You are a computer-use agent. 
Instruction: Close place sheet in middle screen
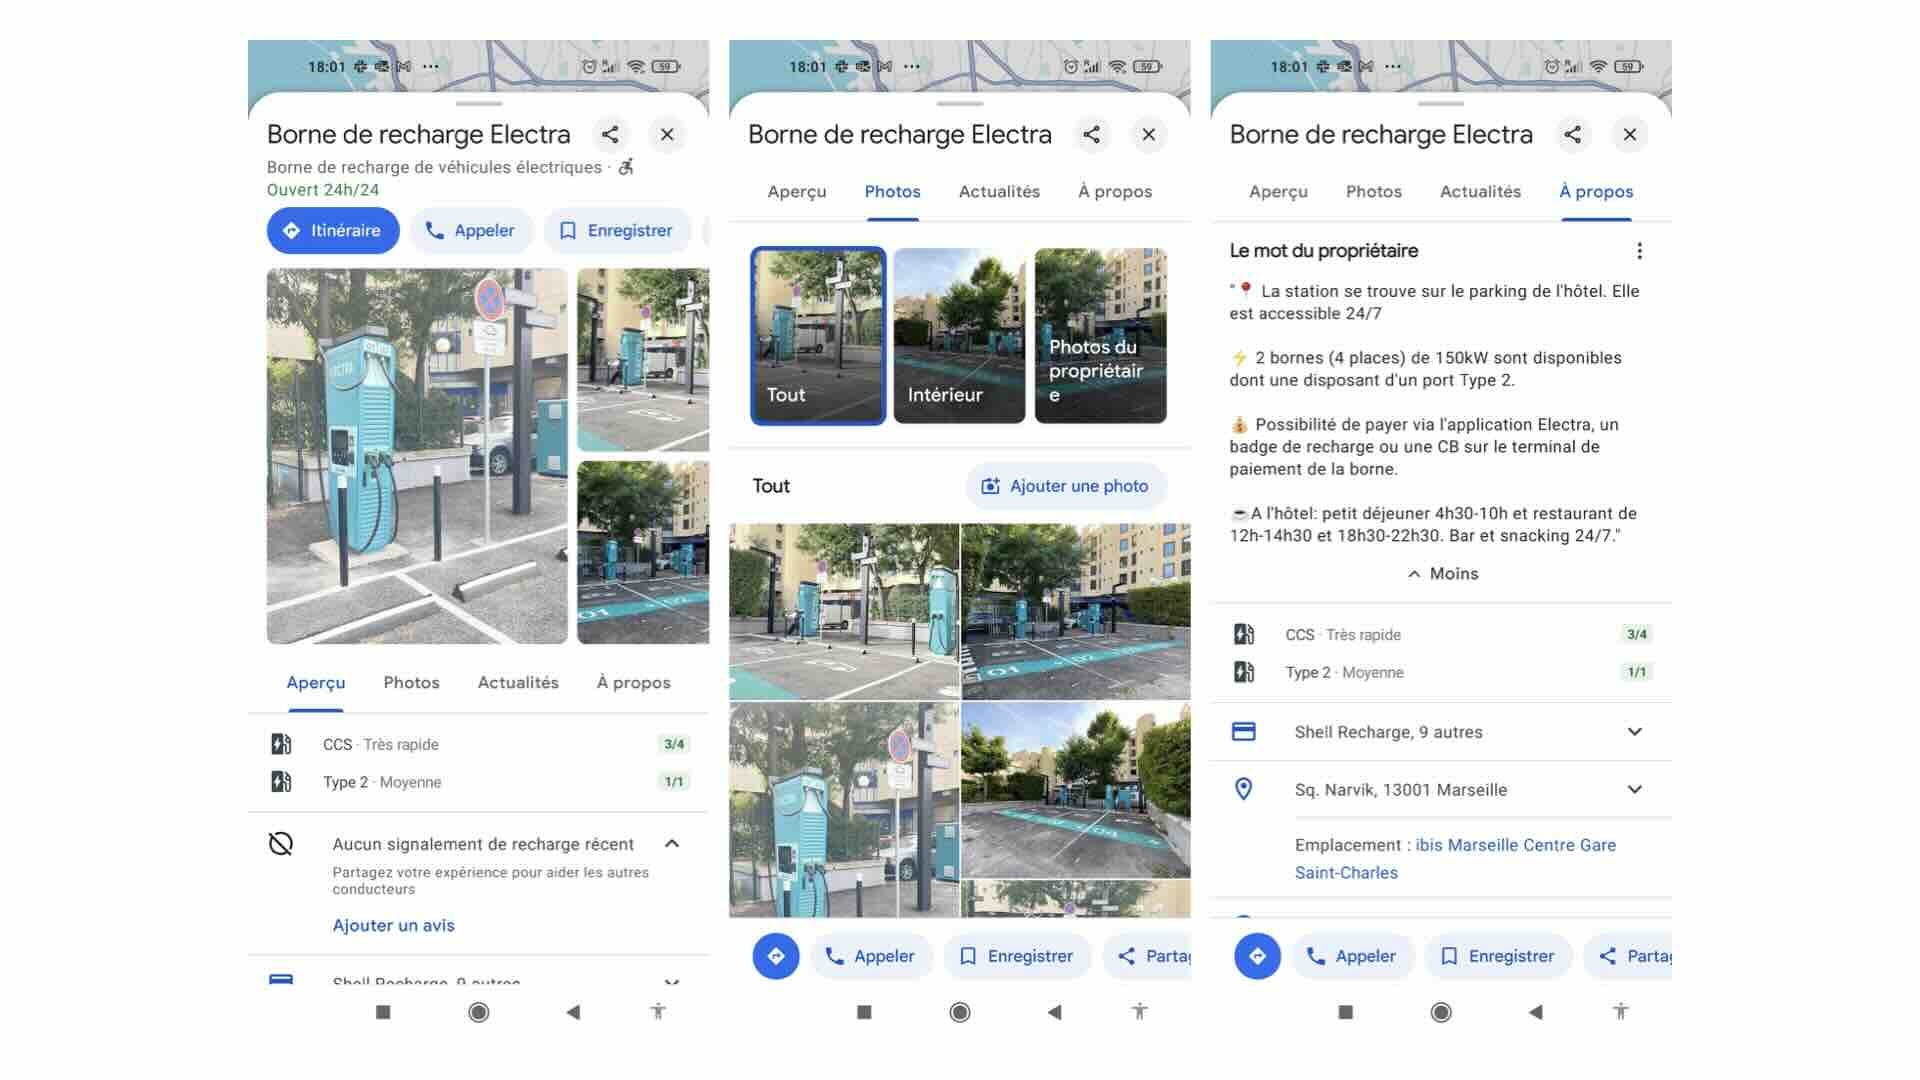point(1149,135)
